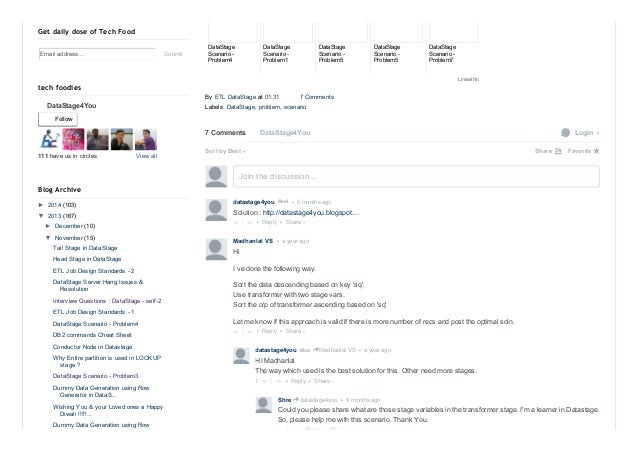The height and width of the screenshot is (452, 638).
Task: Follow DataStage4You on Google+
Action: point(58,119)
